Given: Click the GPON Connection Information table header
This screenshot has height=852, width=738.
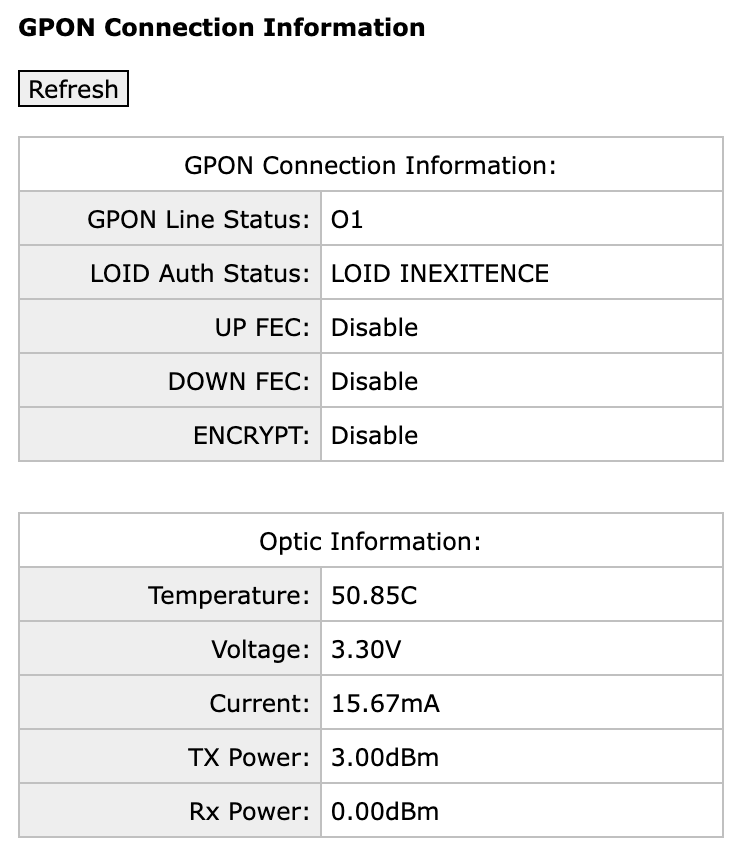Looking at the screenshot, I should [x=371, y=165].
